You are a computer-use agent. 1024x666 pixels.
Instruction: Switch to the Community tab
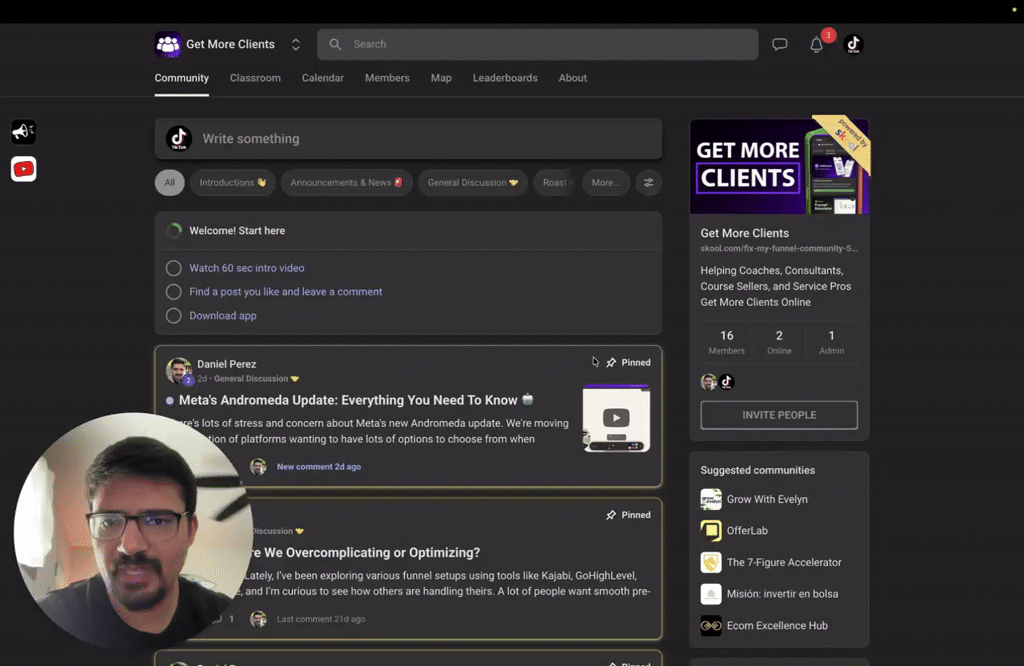[x=182, y=78]
